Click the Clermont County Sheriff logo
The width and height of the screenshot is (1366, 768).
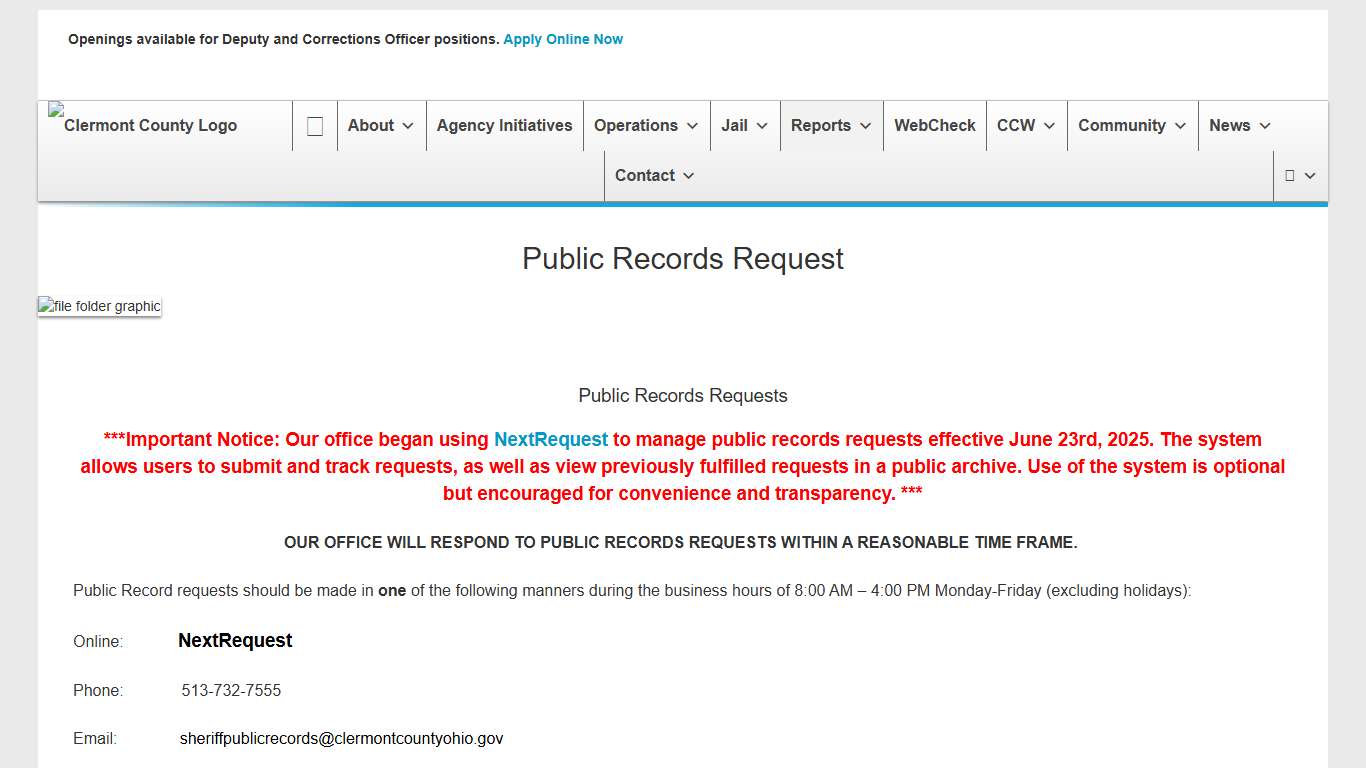pos(142,125)
